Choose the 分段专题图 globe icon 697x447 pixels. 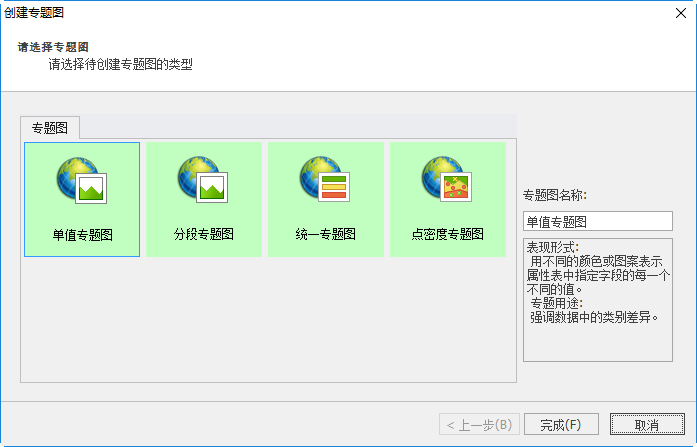tap(203, 181)
